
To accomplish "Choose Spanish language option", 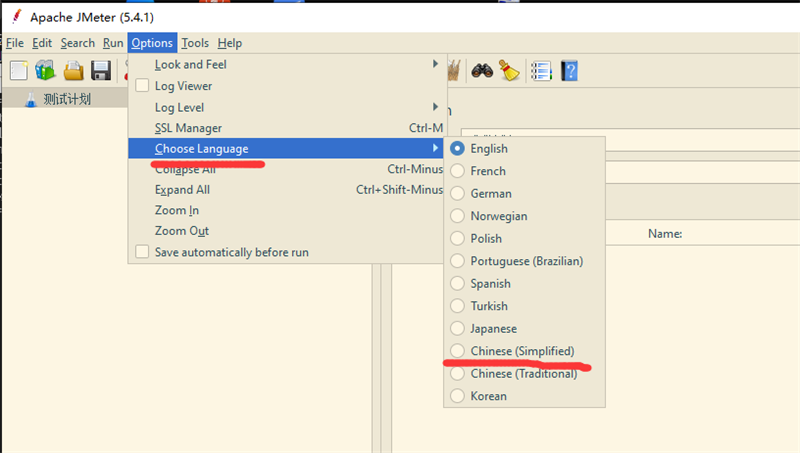I will click(524, 283).
